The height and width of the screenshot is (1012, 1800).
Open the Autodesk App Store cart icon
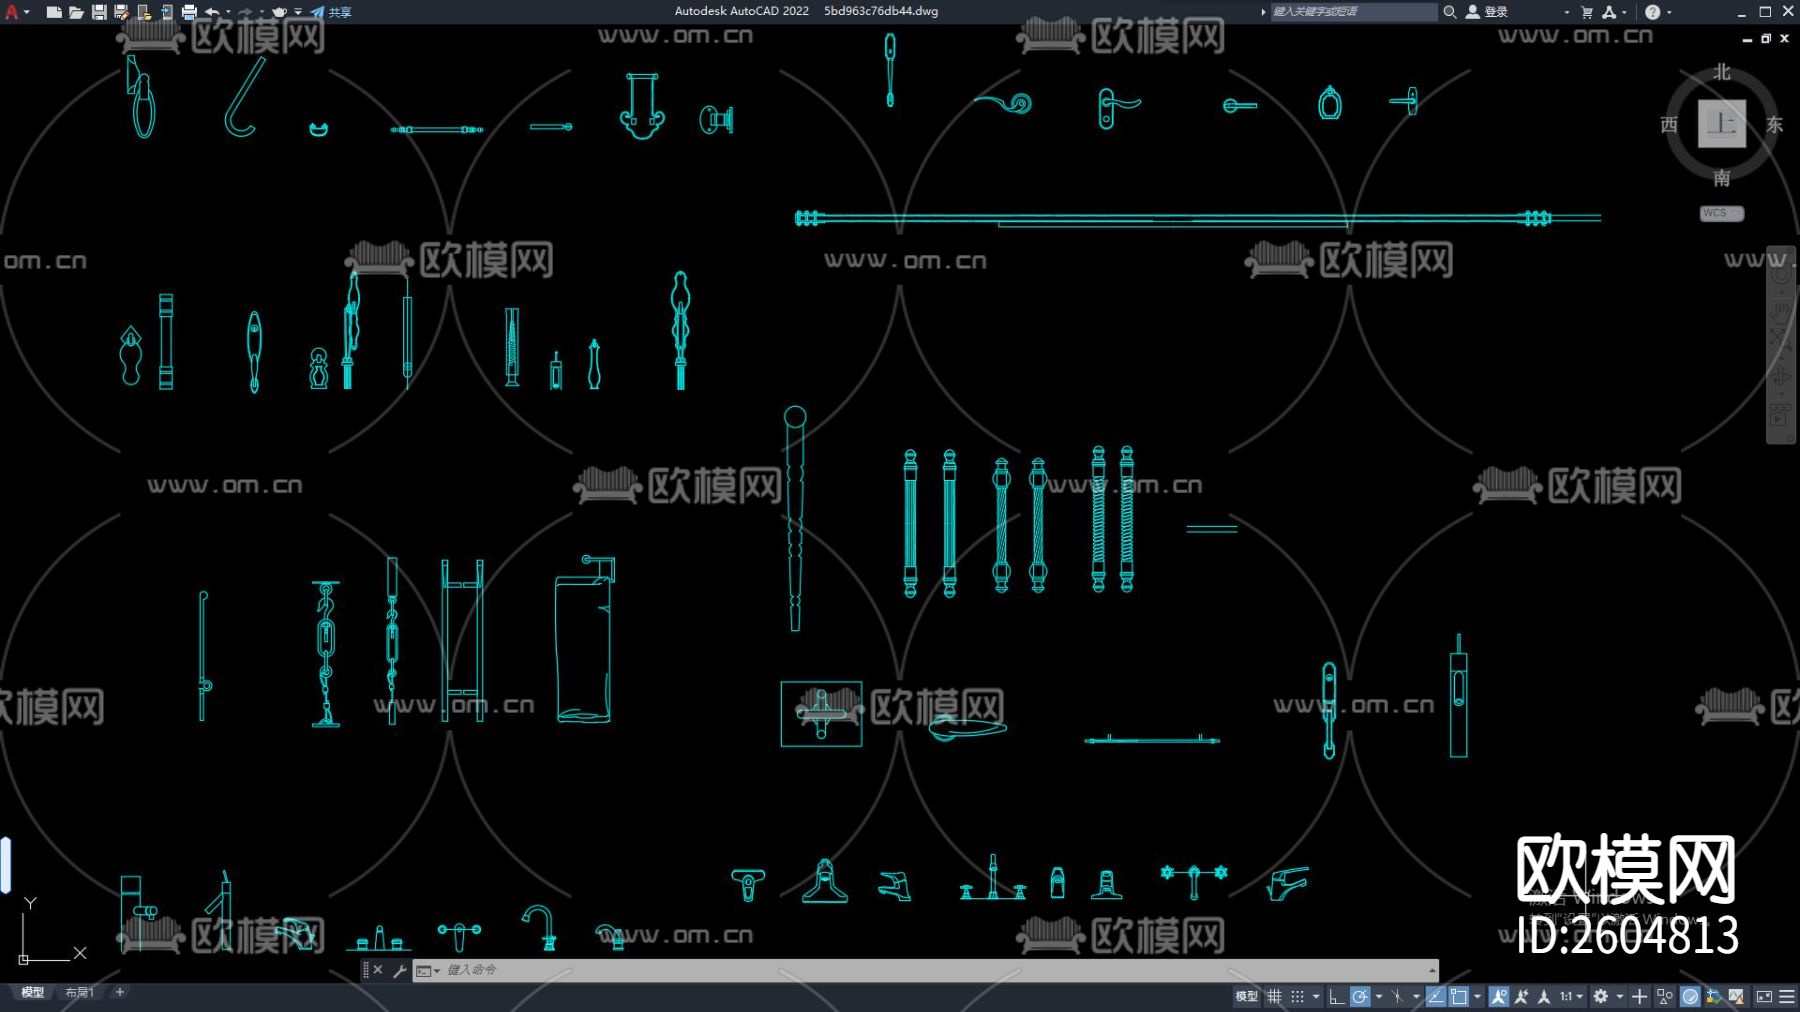[1587, 12]
